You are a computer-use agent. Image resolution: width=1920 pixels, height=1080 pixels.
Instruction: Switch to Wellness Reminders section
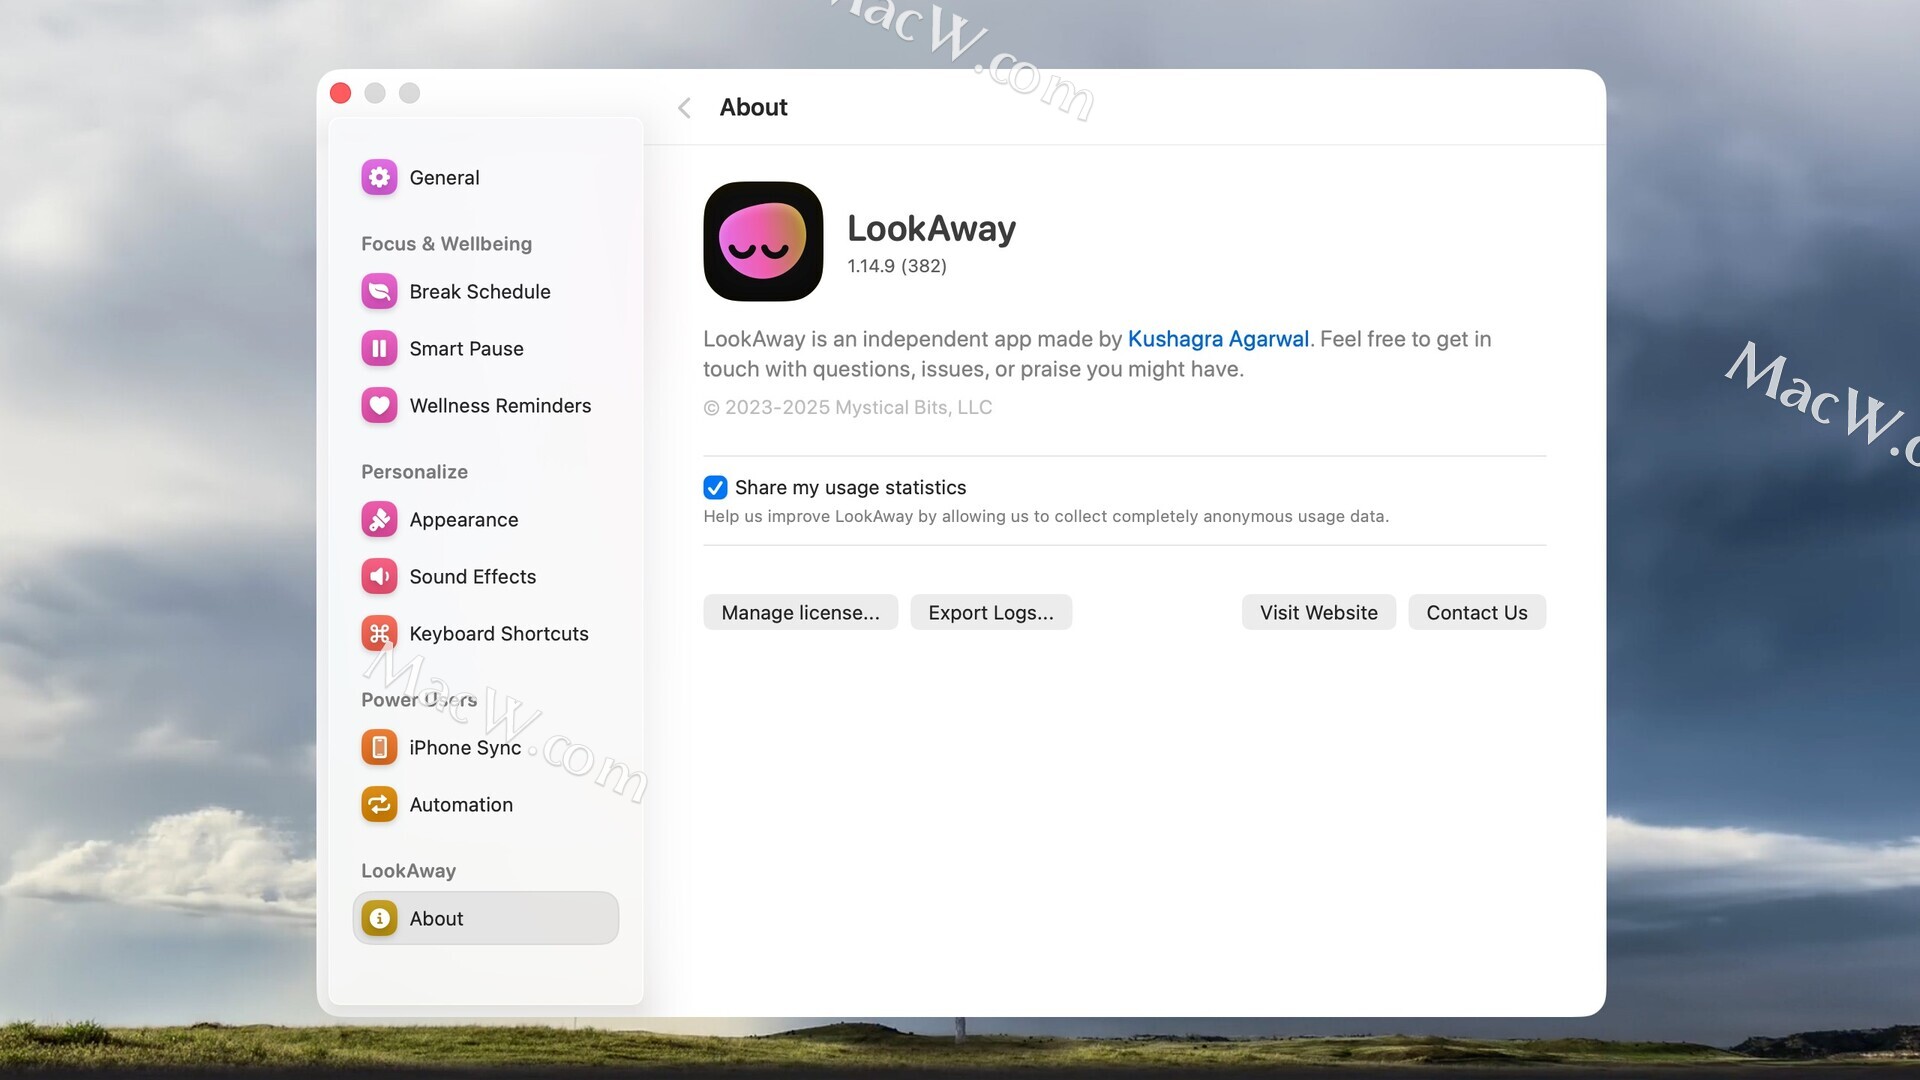click(x=500, y=406)
